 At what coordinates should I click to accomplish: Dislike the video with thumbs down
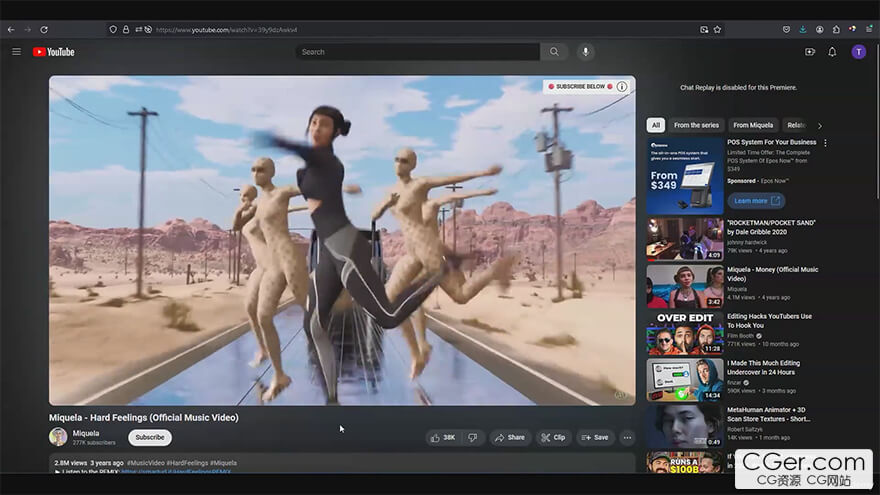pos(473,437)
